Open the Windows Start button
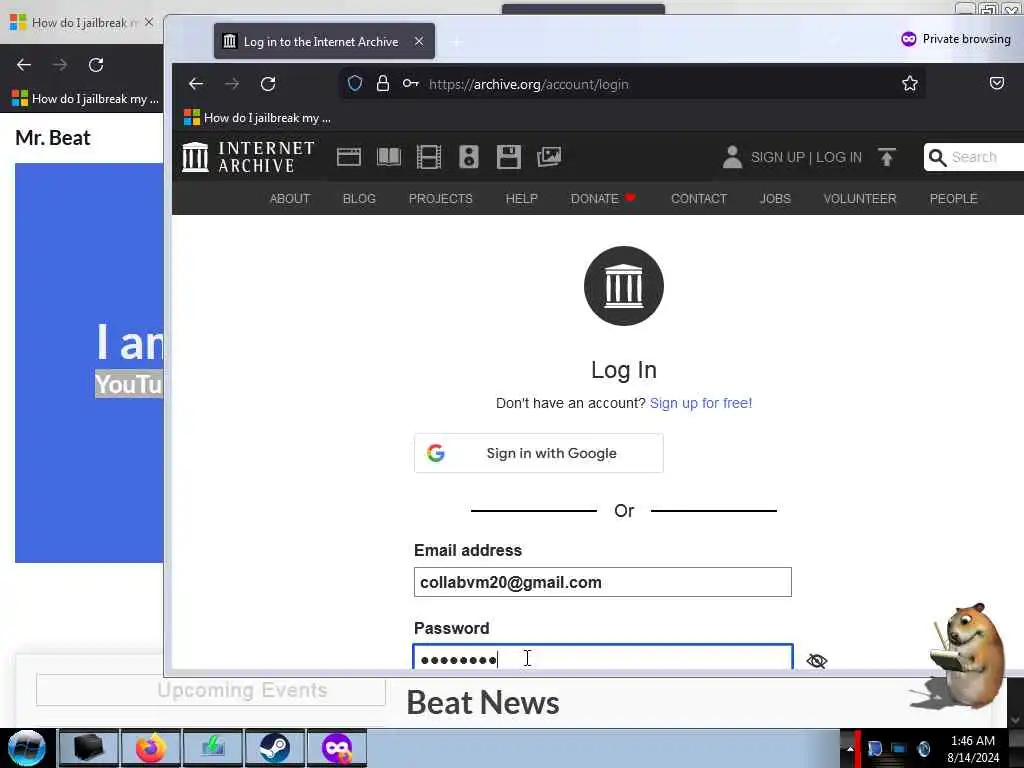The height and width of the screenshot is (768, 1024). 27,748
